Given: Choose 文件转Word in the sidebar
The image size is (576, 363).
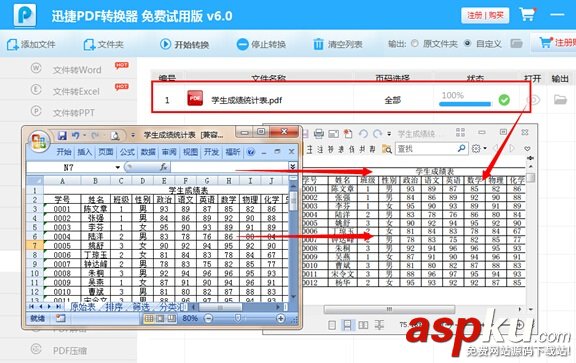Looking at the screenshot, I should [x=77, y=70].
